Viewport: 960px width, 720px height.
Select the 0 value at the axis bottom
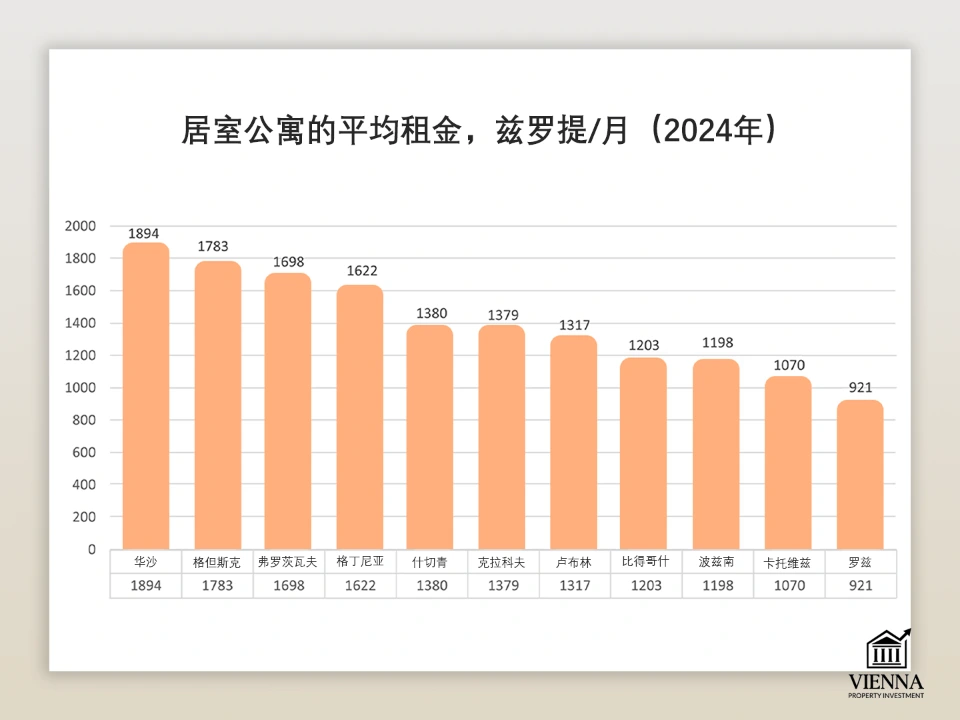click(x=91, y=549)
